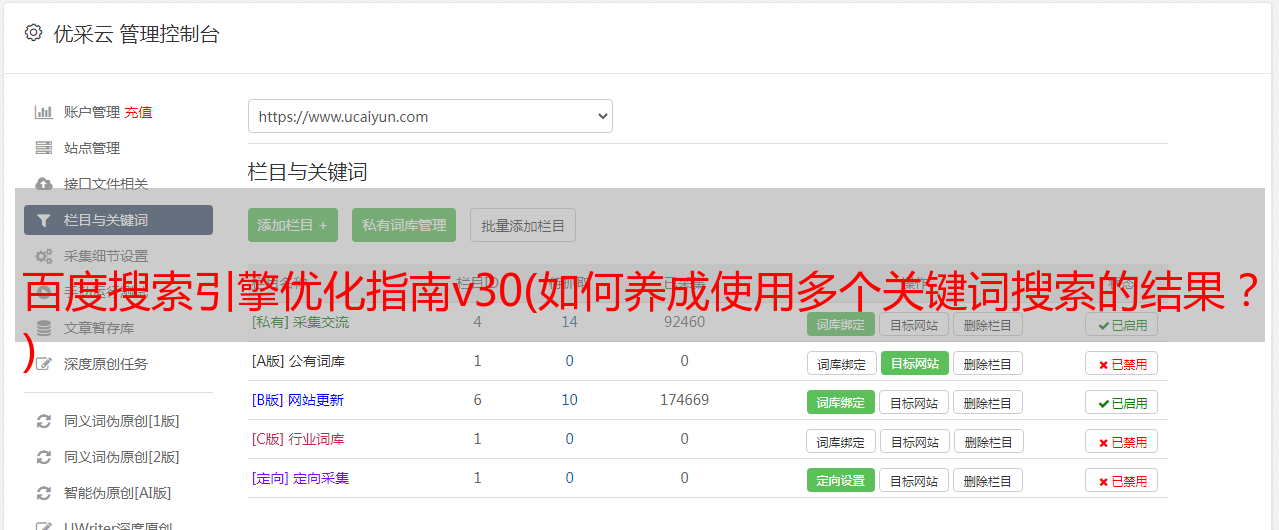This screenshot has height=530, width=1279.
Task: Click 删除栏目 in the 定向采集 row
Action: coord(988,481)
